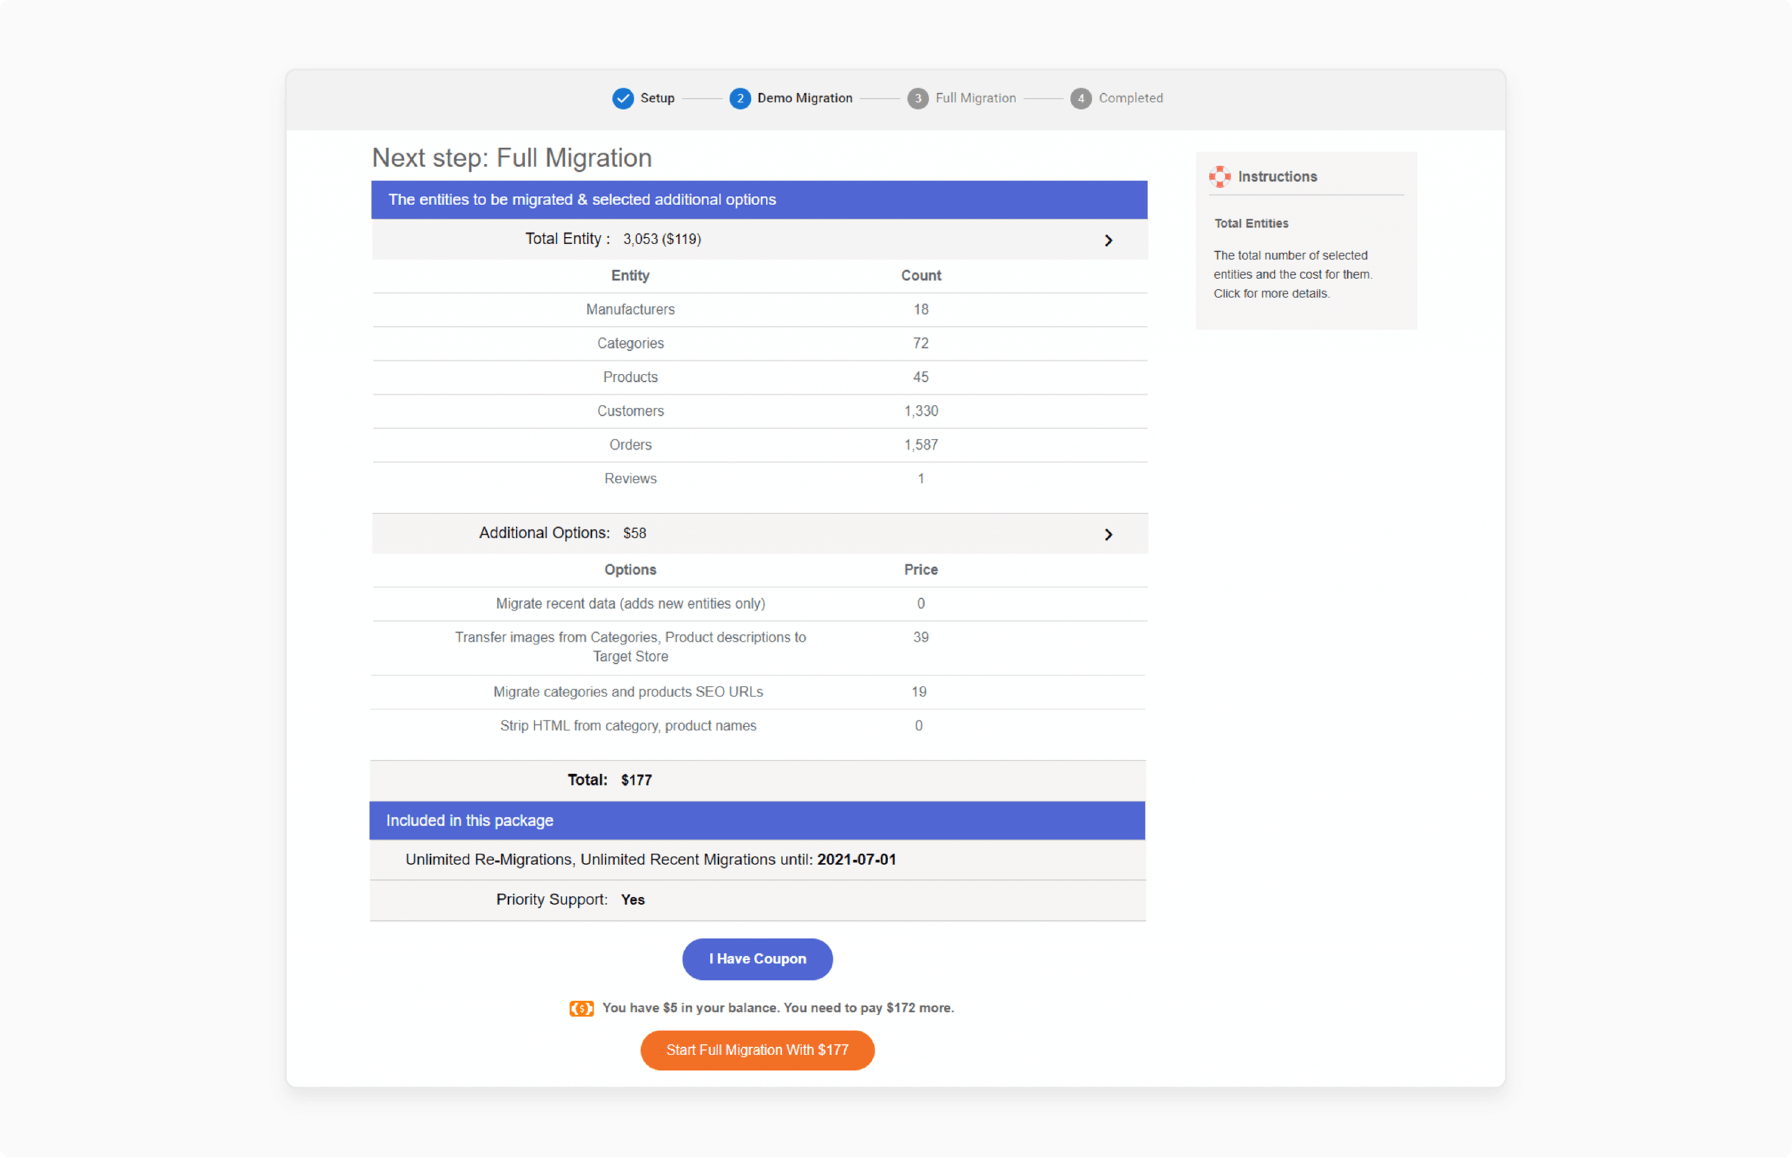
Task: Click the price 19 for SEO URLs
Action: 919,692
